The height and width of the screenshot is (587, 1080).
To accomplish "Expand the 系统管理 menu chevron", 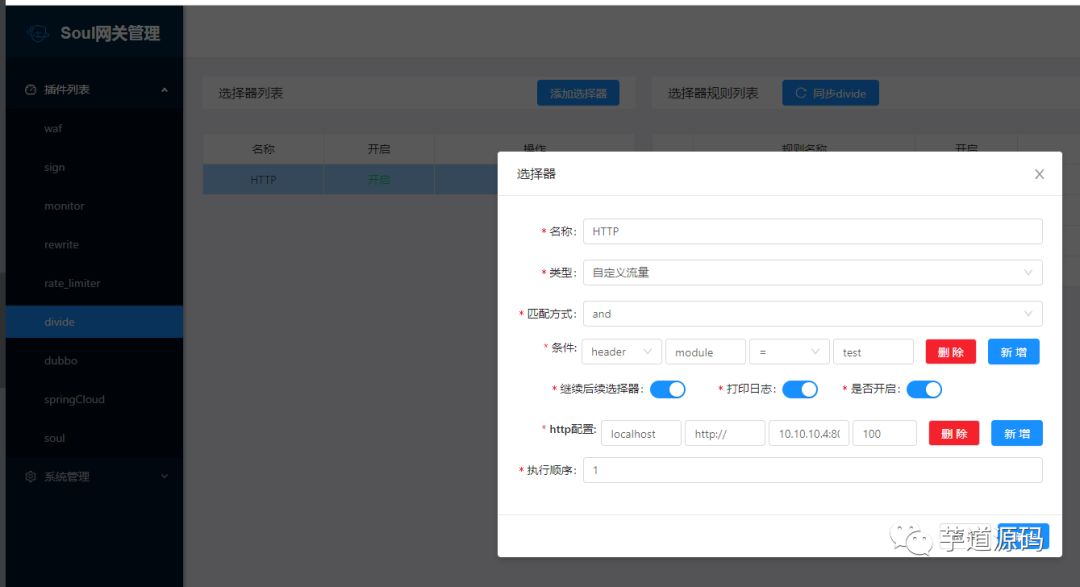I will click(164, 476).
